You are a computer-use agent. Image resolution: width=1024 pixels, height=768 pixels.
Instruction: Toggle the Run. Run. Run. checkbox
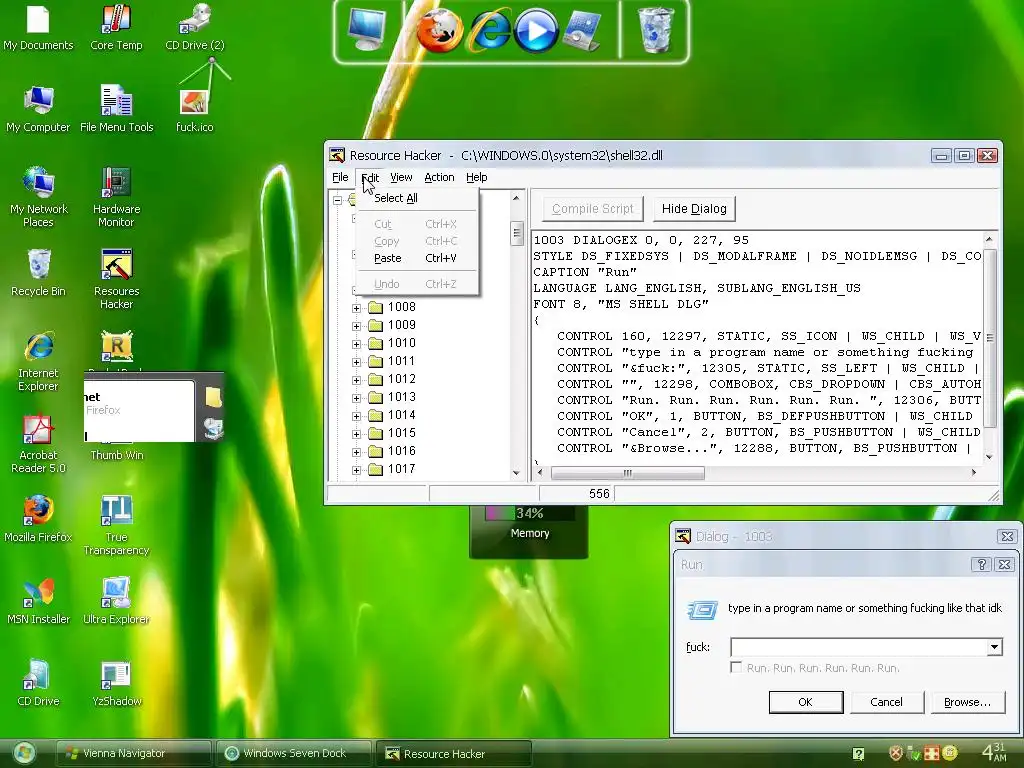(736, 667)
